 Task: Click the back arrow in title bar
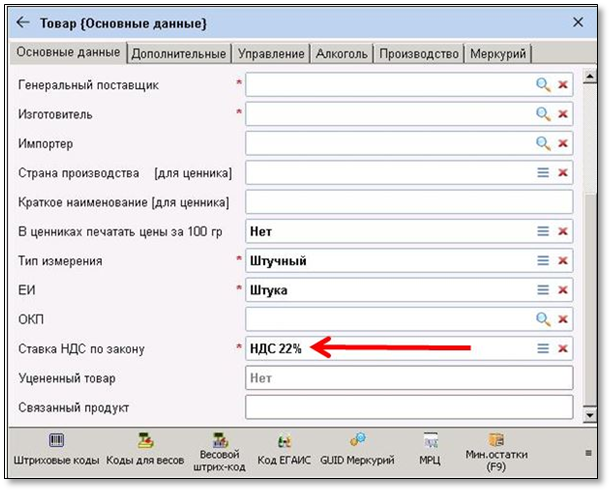pos(23,22)
